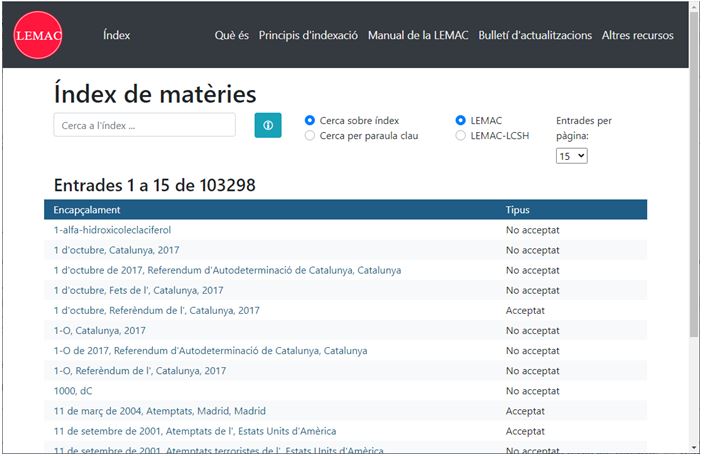Image resolution: width=704 pixels, height=457 pixels.
Task: Open entry 1 d'octubre, Catalunya, 2017
Action: (116, 250)
